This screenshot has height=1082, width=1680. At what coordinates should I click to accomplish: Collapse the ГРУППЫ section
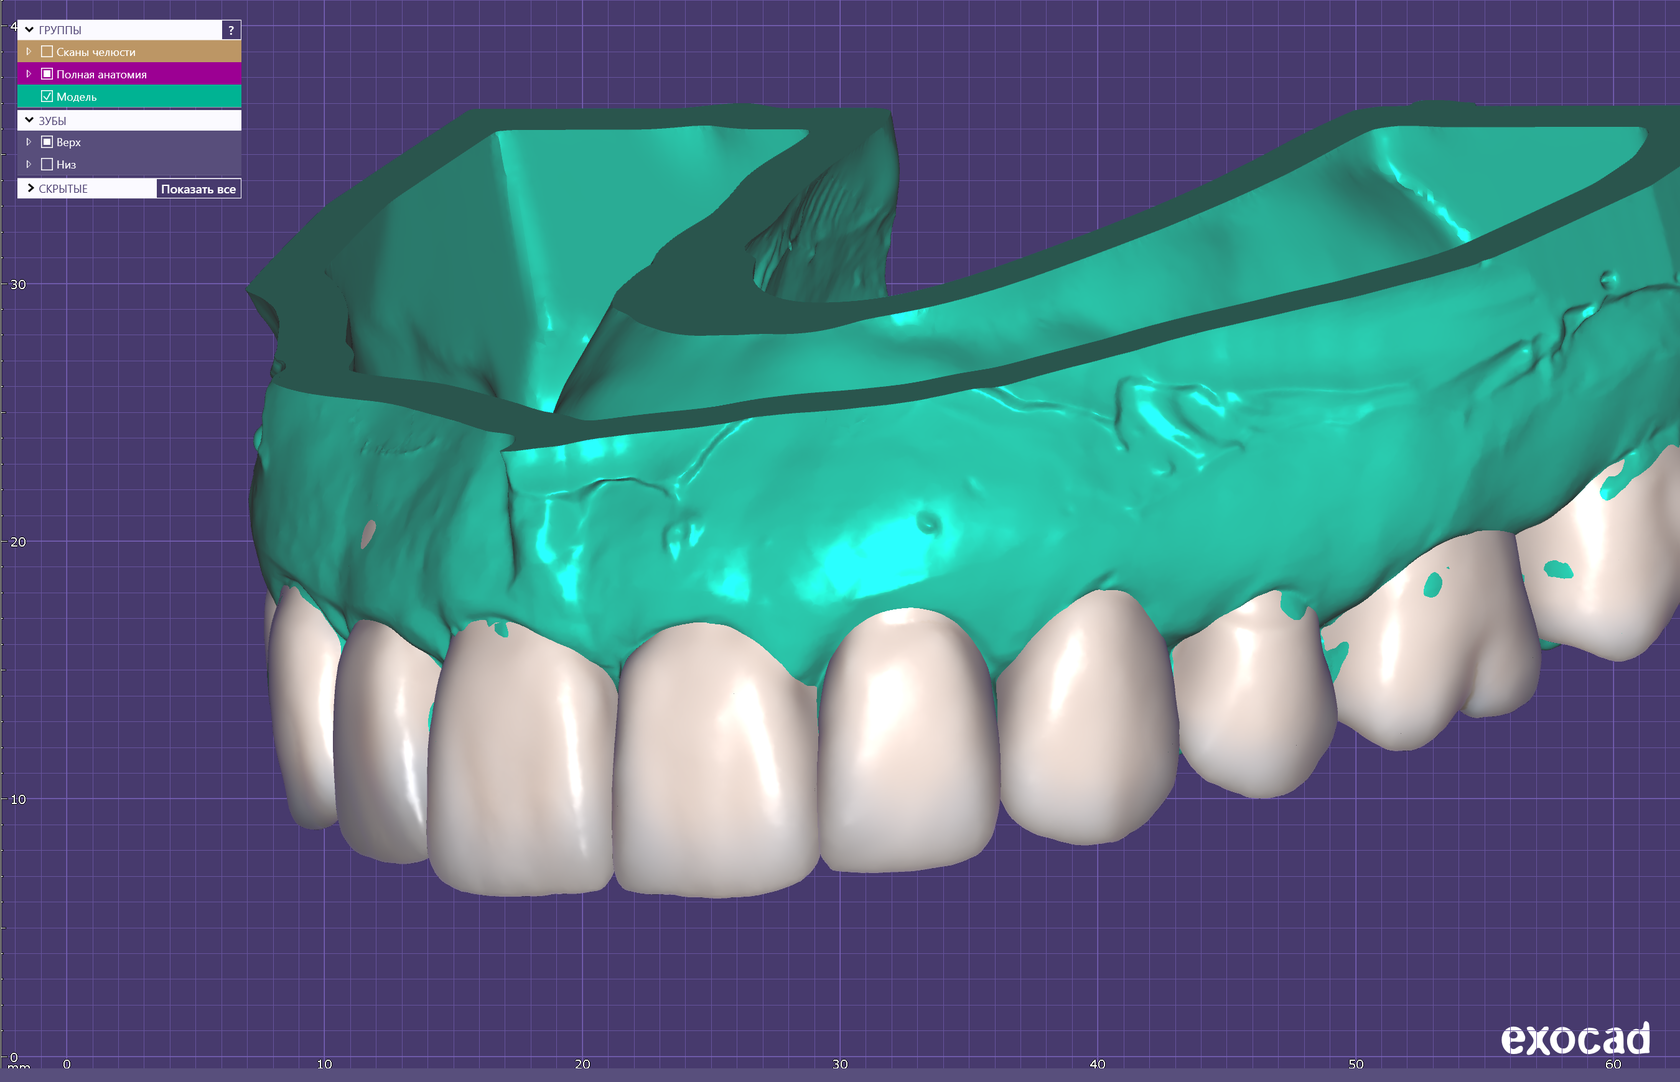click(x=29, y=30)
